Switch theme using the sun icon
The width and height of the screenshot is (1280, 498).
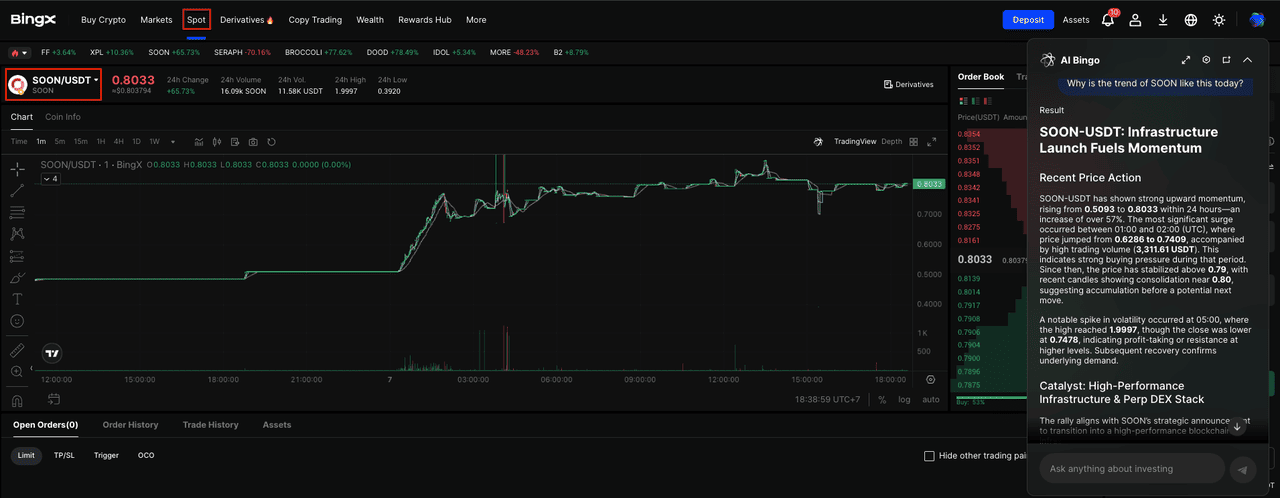(x=1218, y=19)
